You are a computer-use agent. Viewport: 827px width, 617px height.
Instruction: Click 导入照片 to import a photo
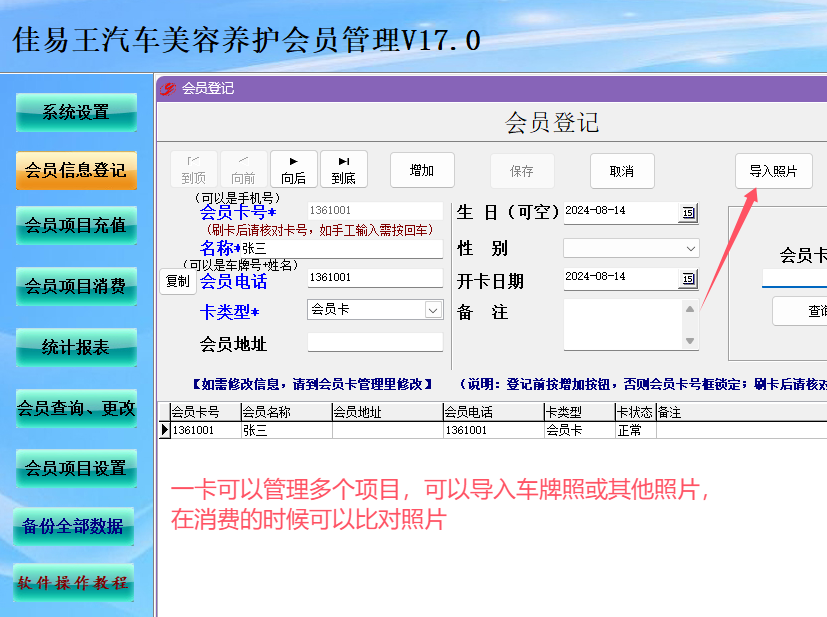(x=773, y=171)
